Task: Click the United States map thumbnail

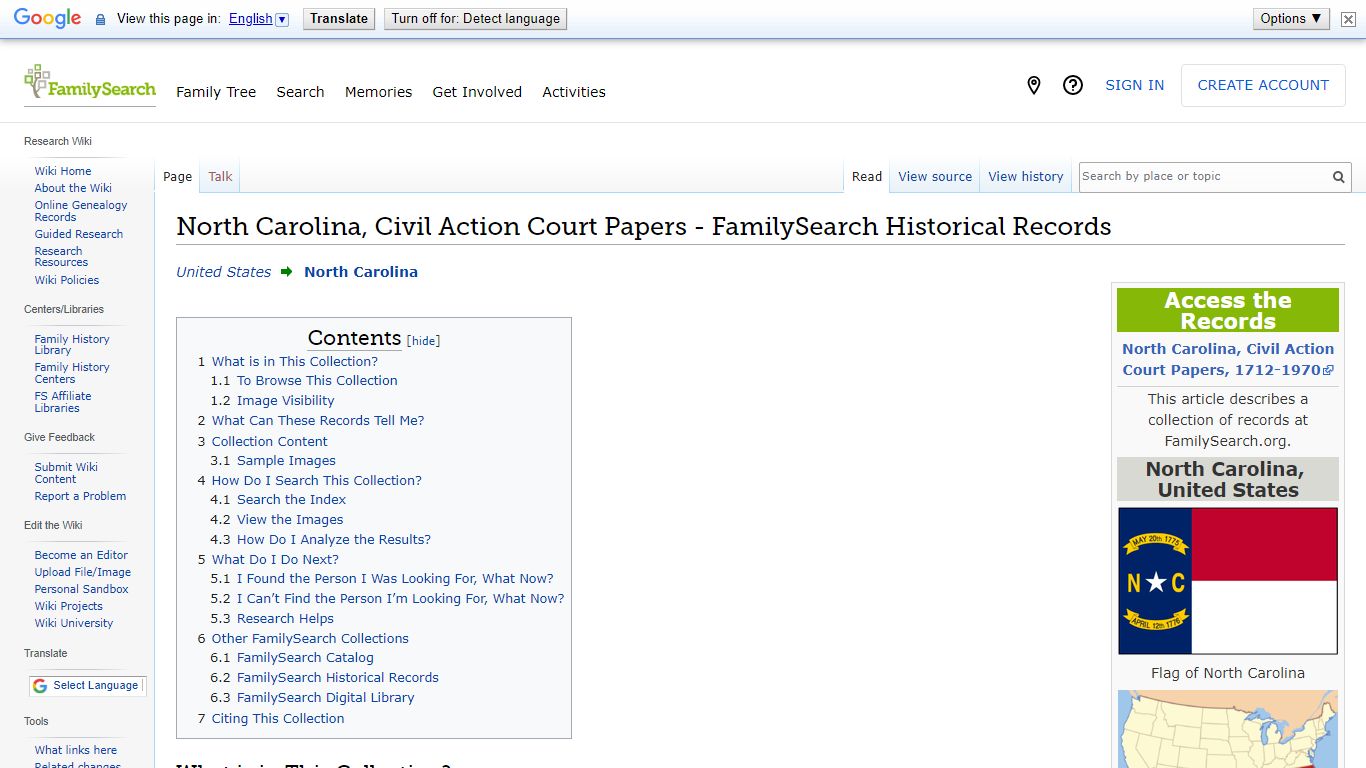Action: click(x=1228, y=729)
